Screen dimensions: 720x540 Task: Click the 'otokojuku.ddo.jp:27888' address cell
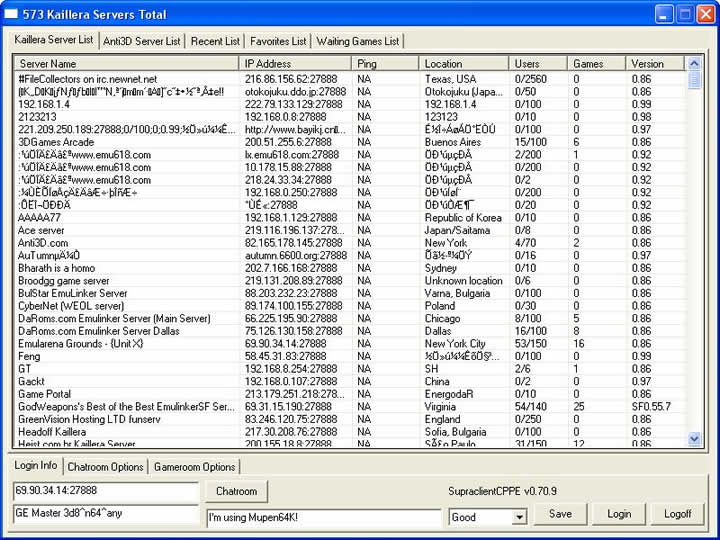(x=295, y=91)
